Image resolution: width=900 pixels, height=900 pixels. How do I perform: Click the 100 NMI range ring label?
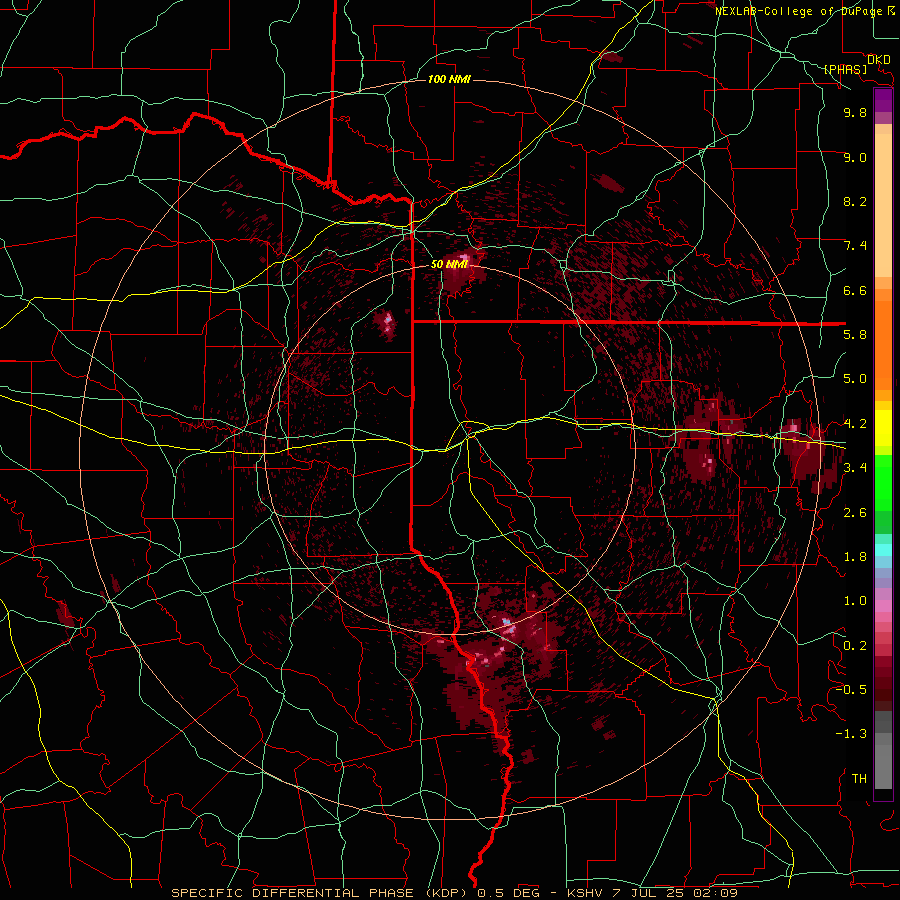point(449,79)
